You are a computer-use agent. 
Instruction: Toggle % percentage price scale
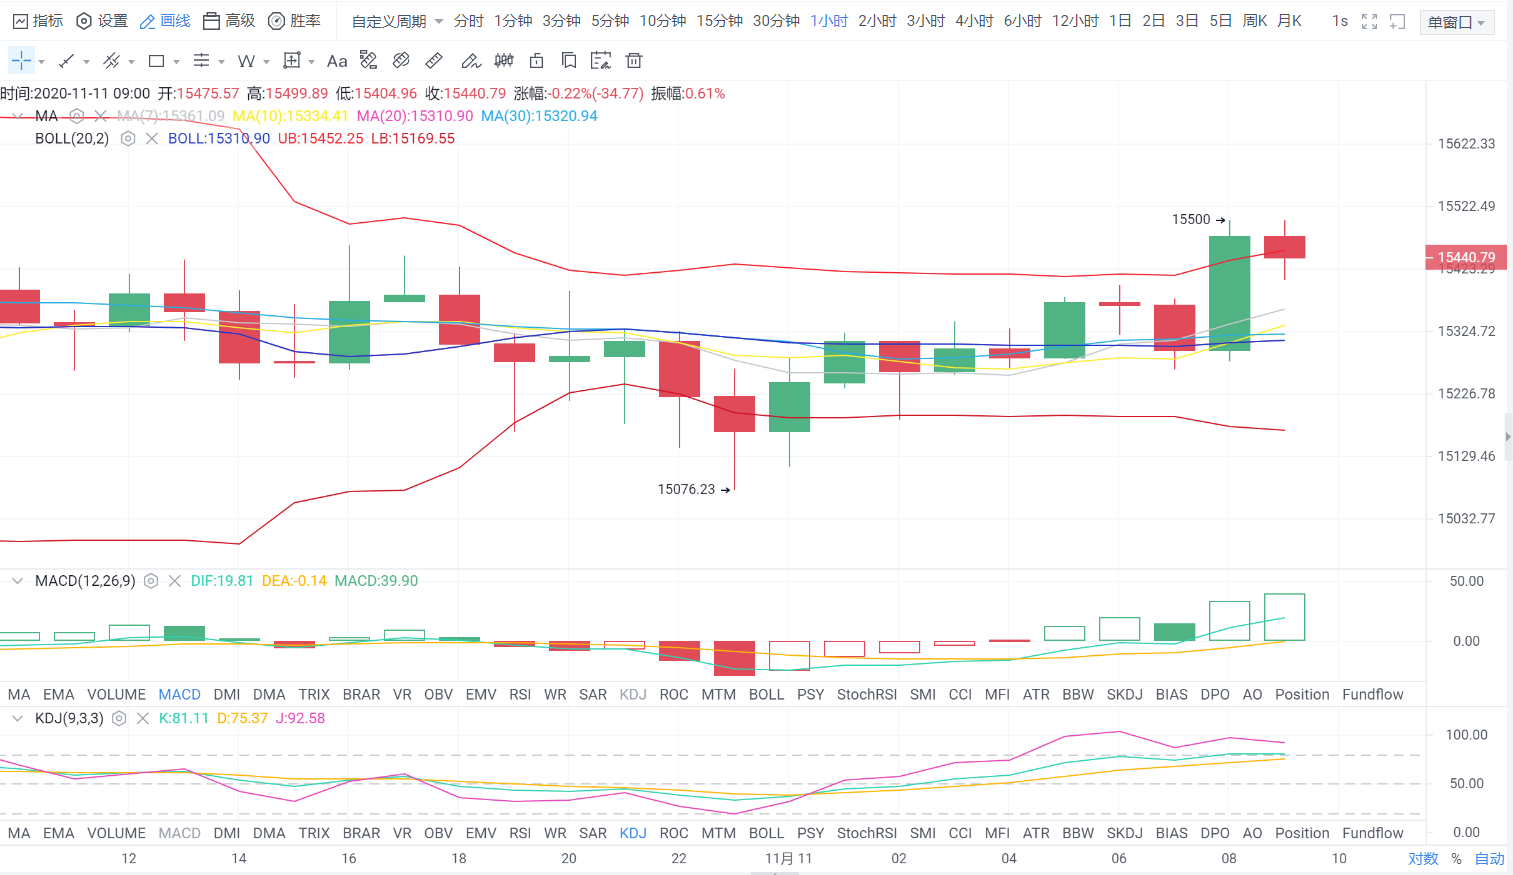1456,858
